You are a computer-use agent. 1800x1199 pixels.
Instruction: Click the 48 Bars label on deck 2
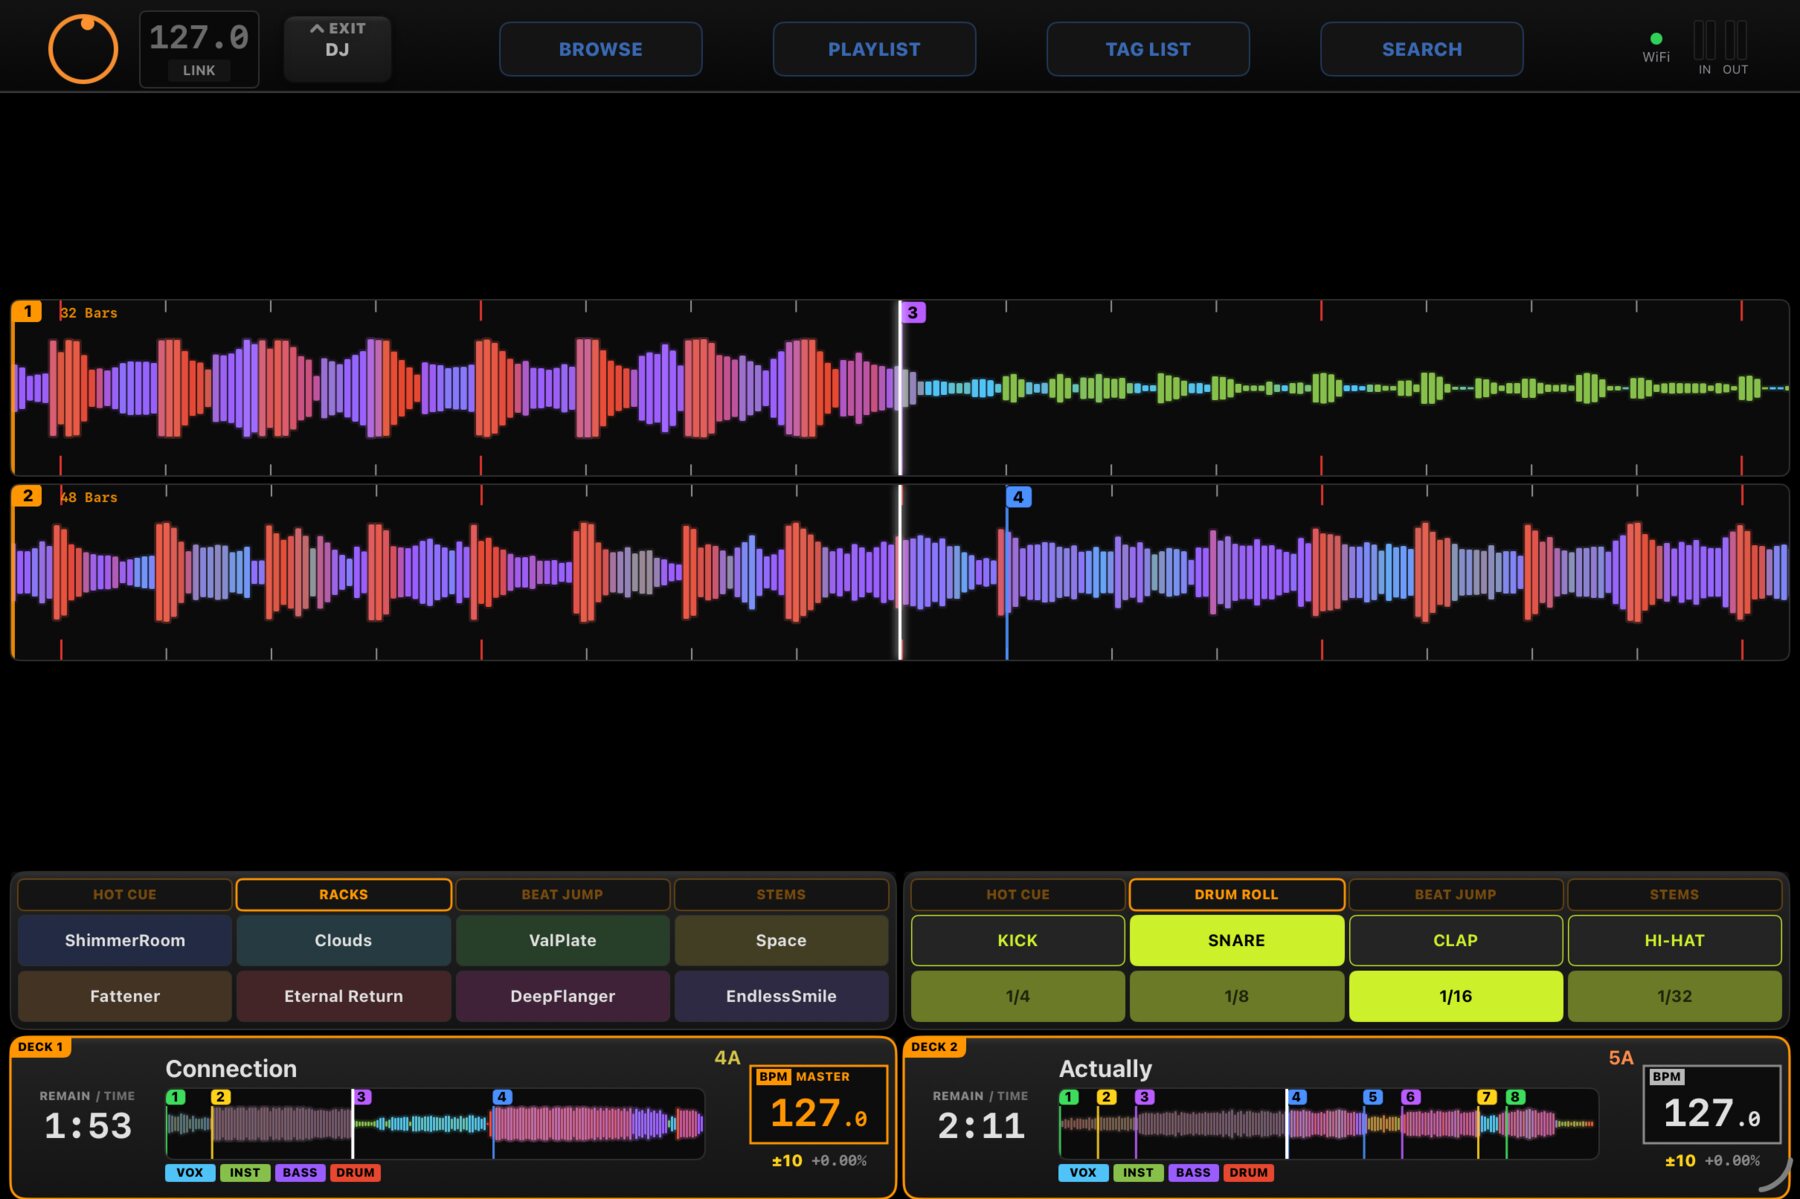click(89, 497)
